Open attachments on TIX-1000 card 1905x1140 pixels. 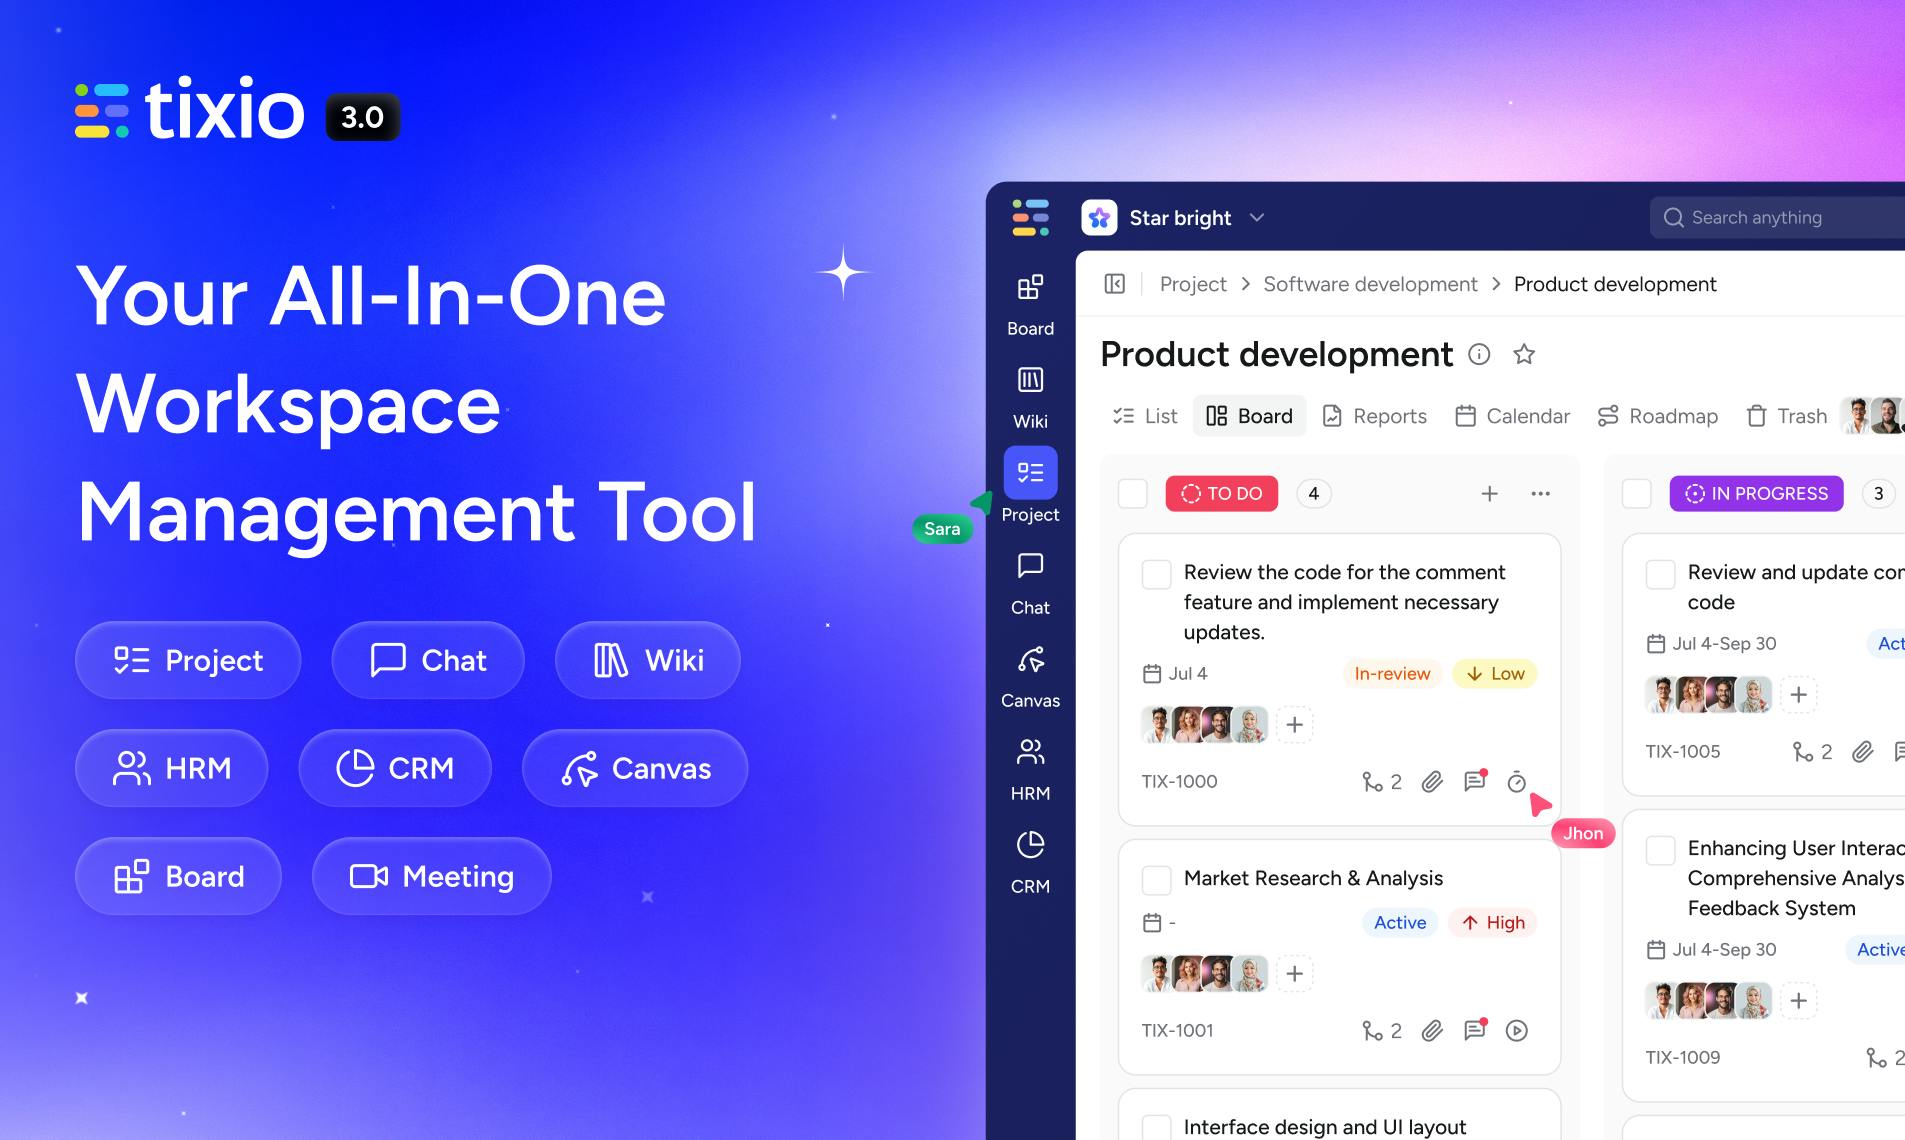(1433, 781)
